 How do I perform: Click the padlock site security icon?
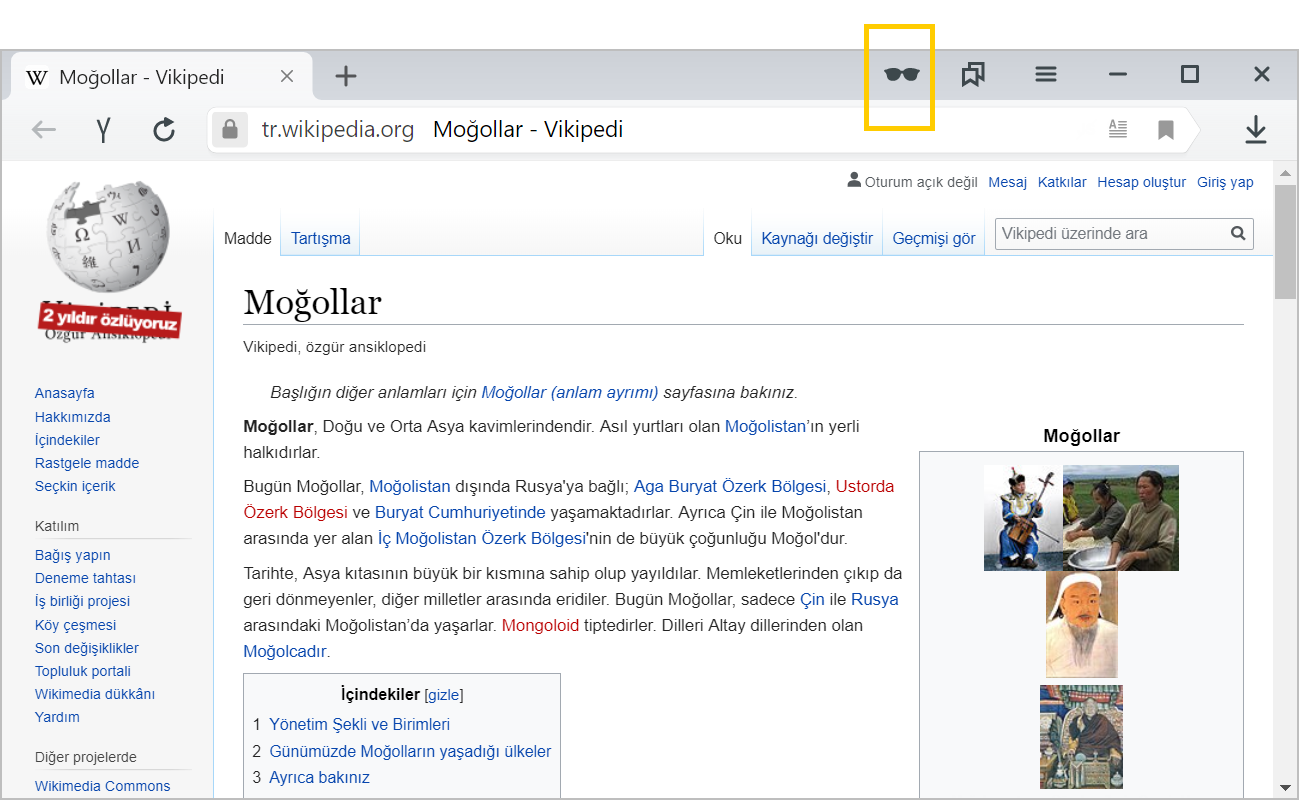pos(230,129)
